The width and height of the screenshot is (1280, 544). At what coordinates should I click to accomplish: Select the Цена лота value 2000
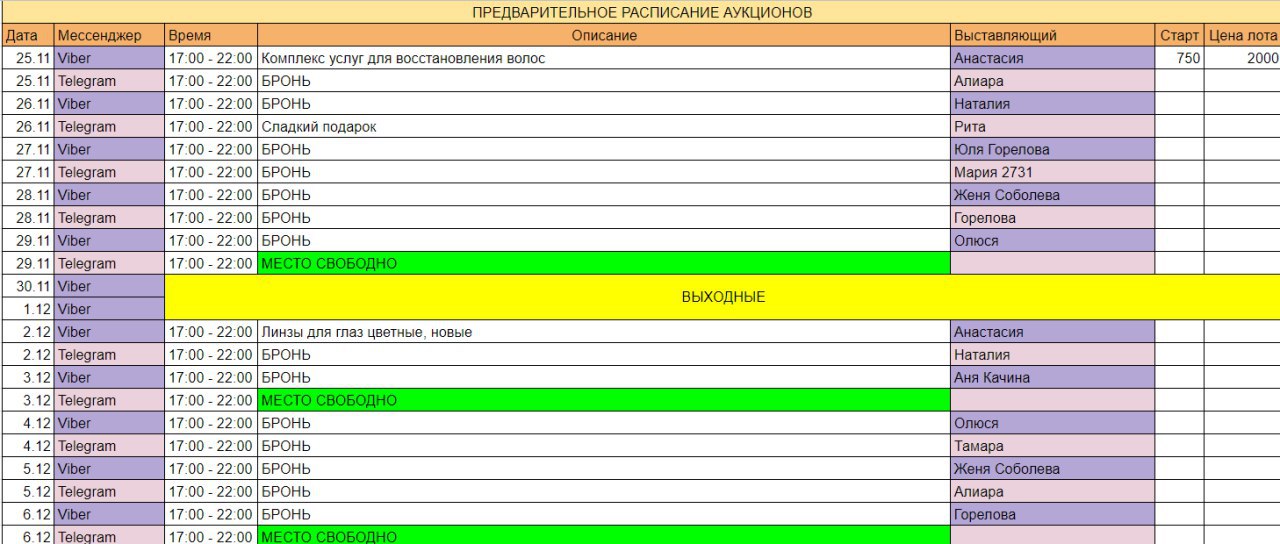click(1242, 58)
